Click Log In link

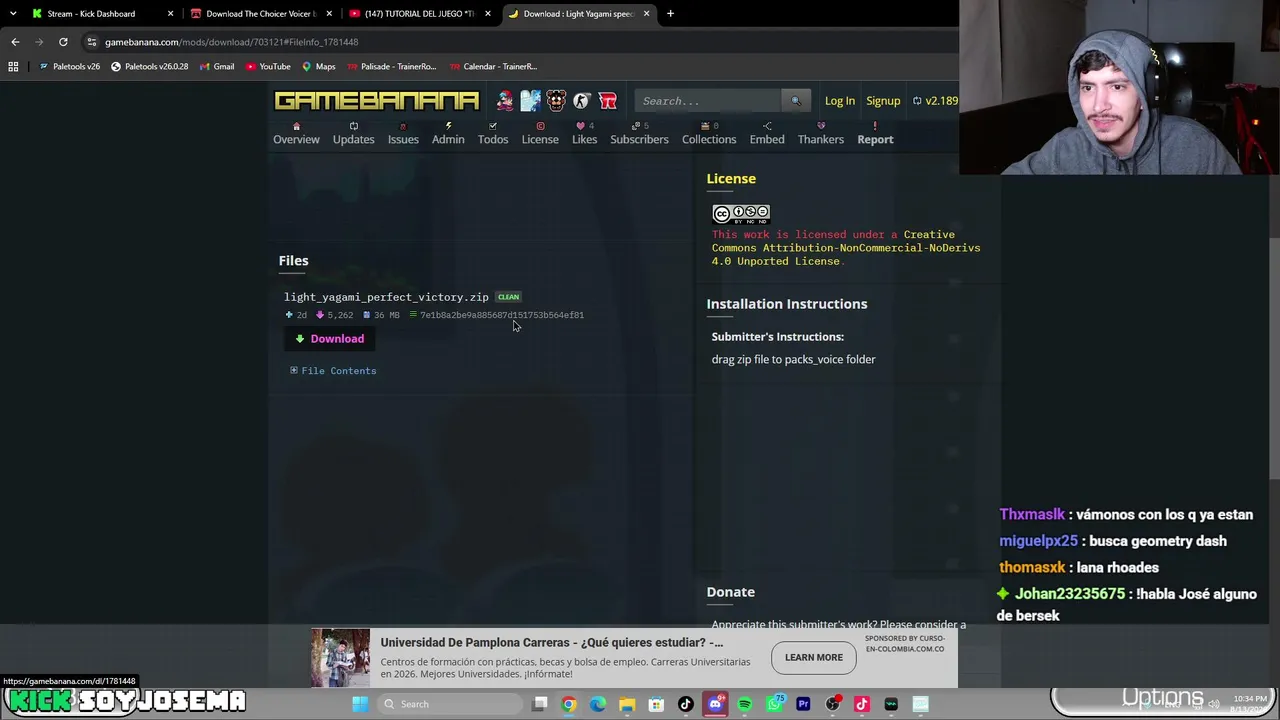coord(840,101)
